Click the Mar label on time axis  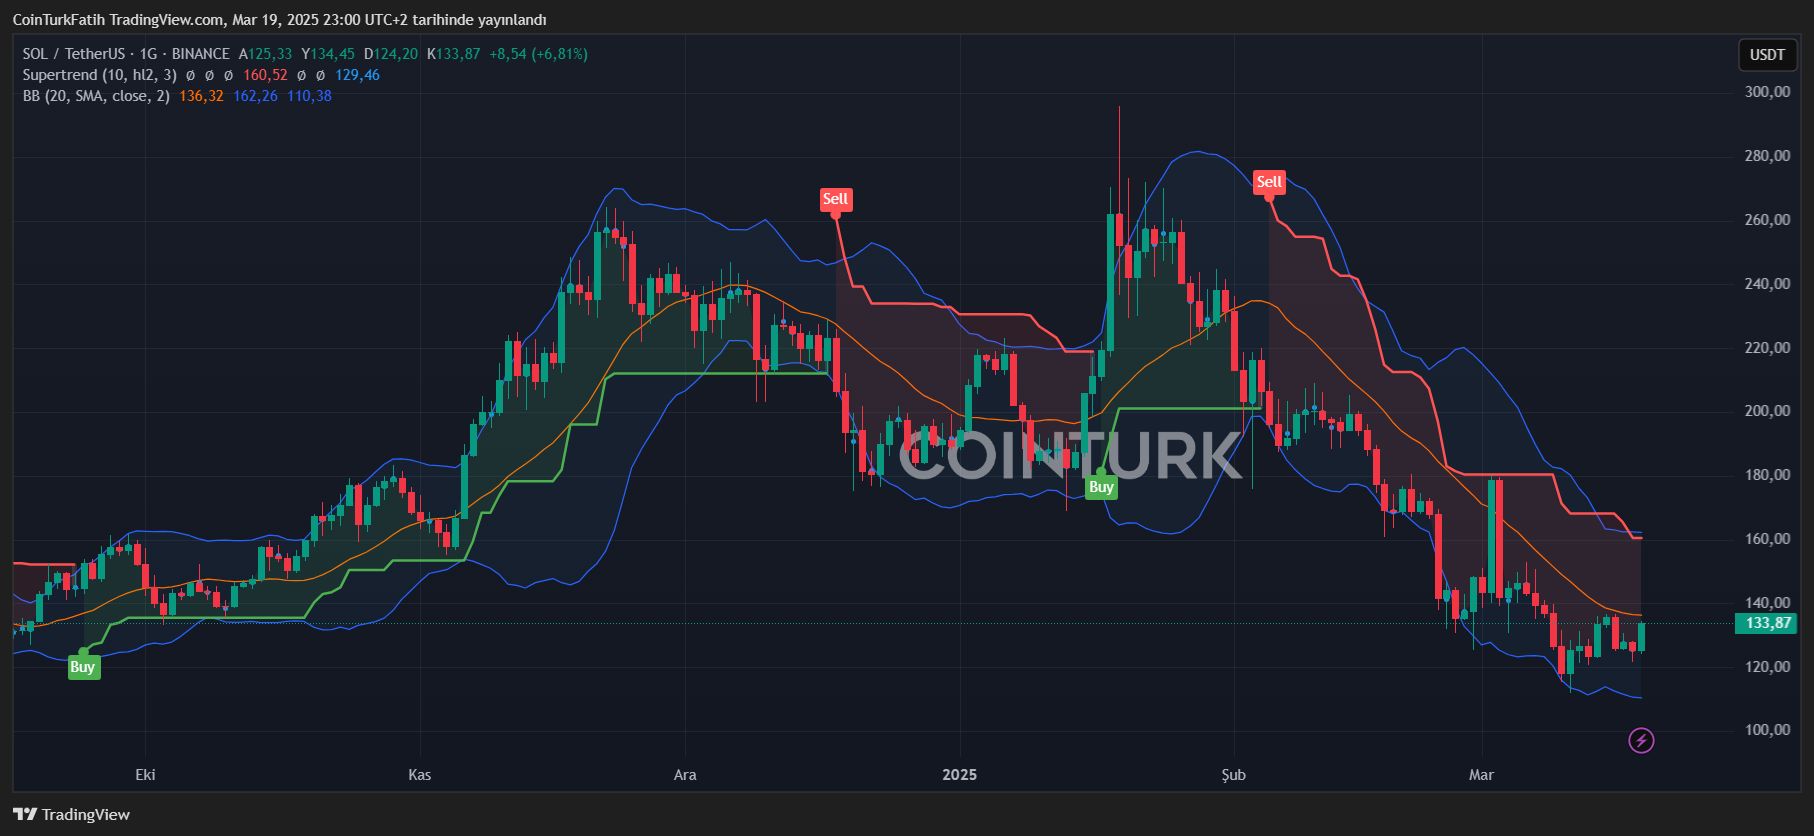pyautogui.click(x=1481, y=775)
